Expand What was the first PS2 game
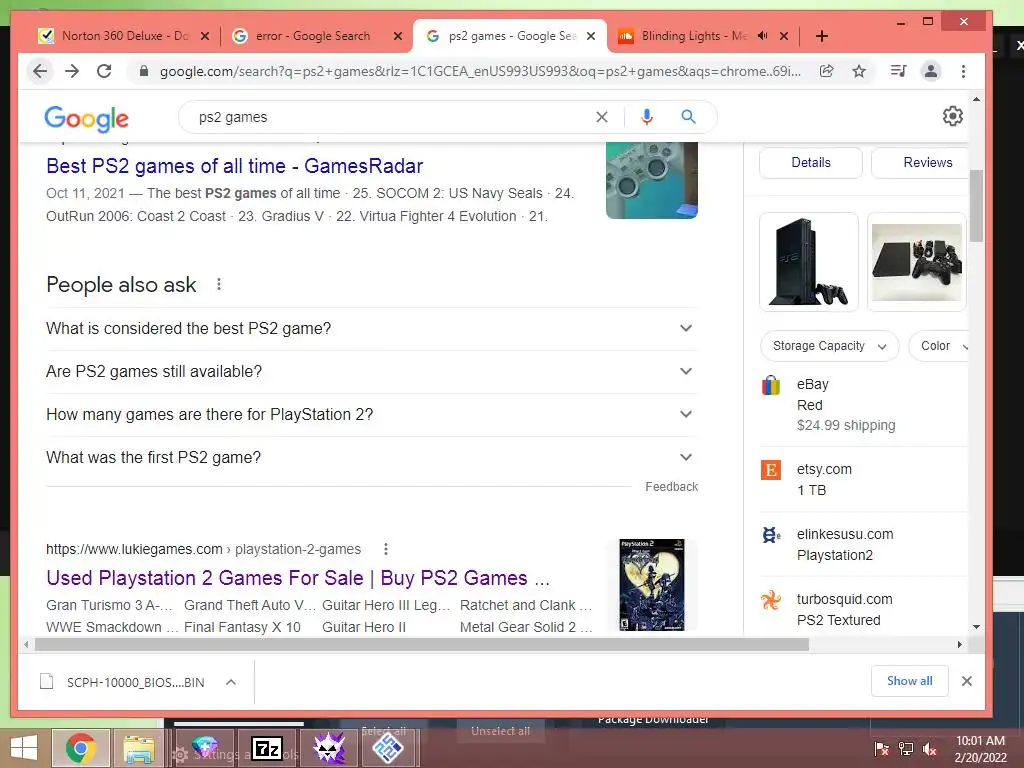 click(x=370, y=458)
